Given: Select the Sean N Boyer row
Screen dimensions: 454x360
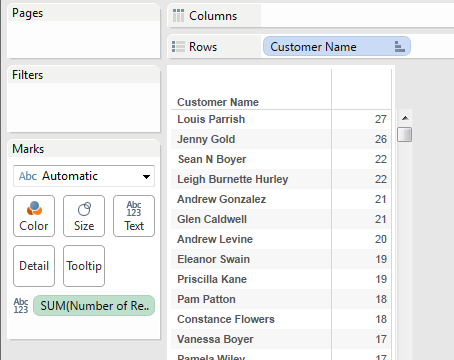Looking at the screenshot, I should pyautogui.click(x=281, y=159).
